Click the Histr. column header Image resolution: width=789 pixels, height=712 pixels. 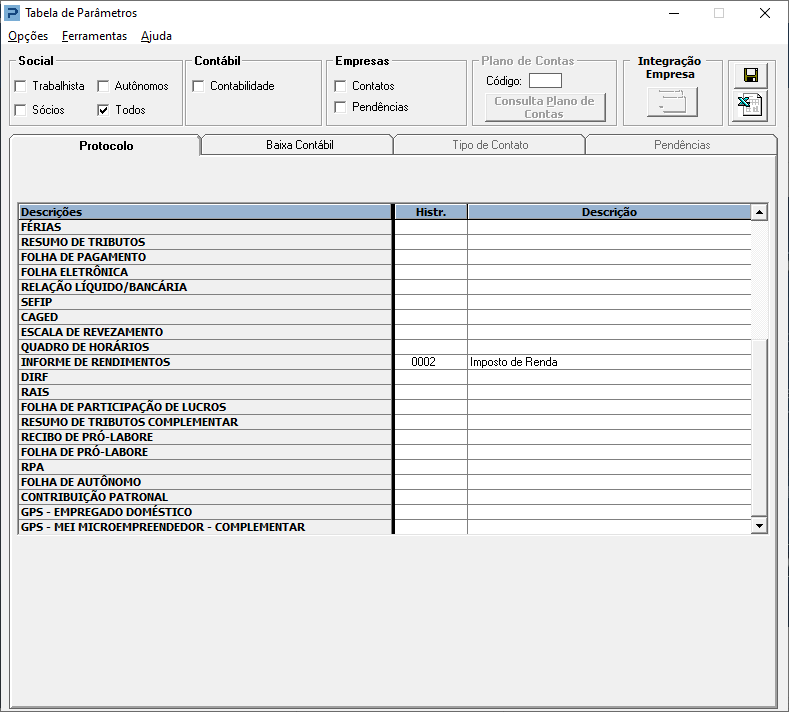tap(431, 212)
